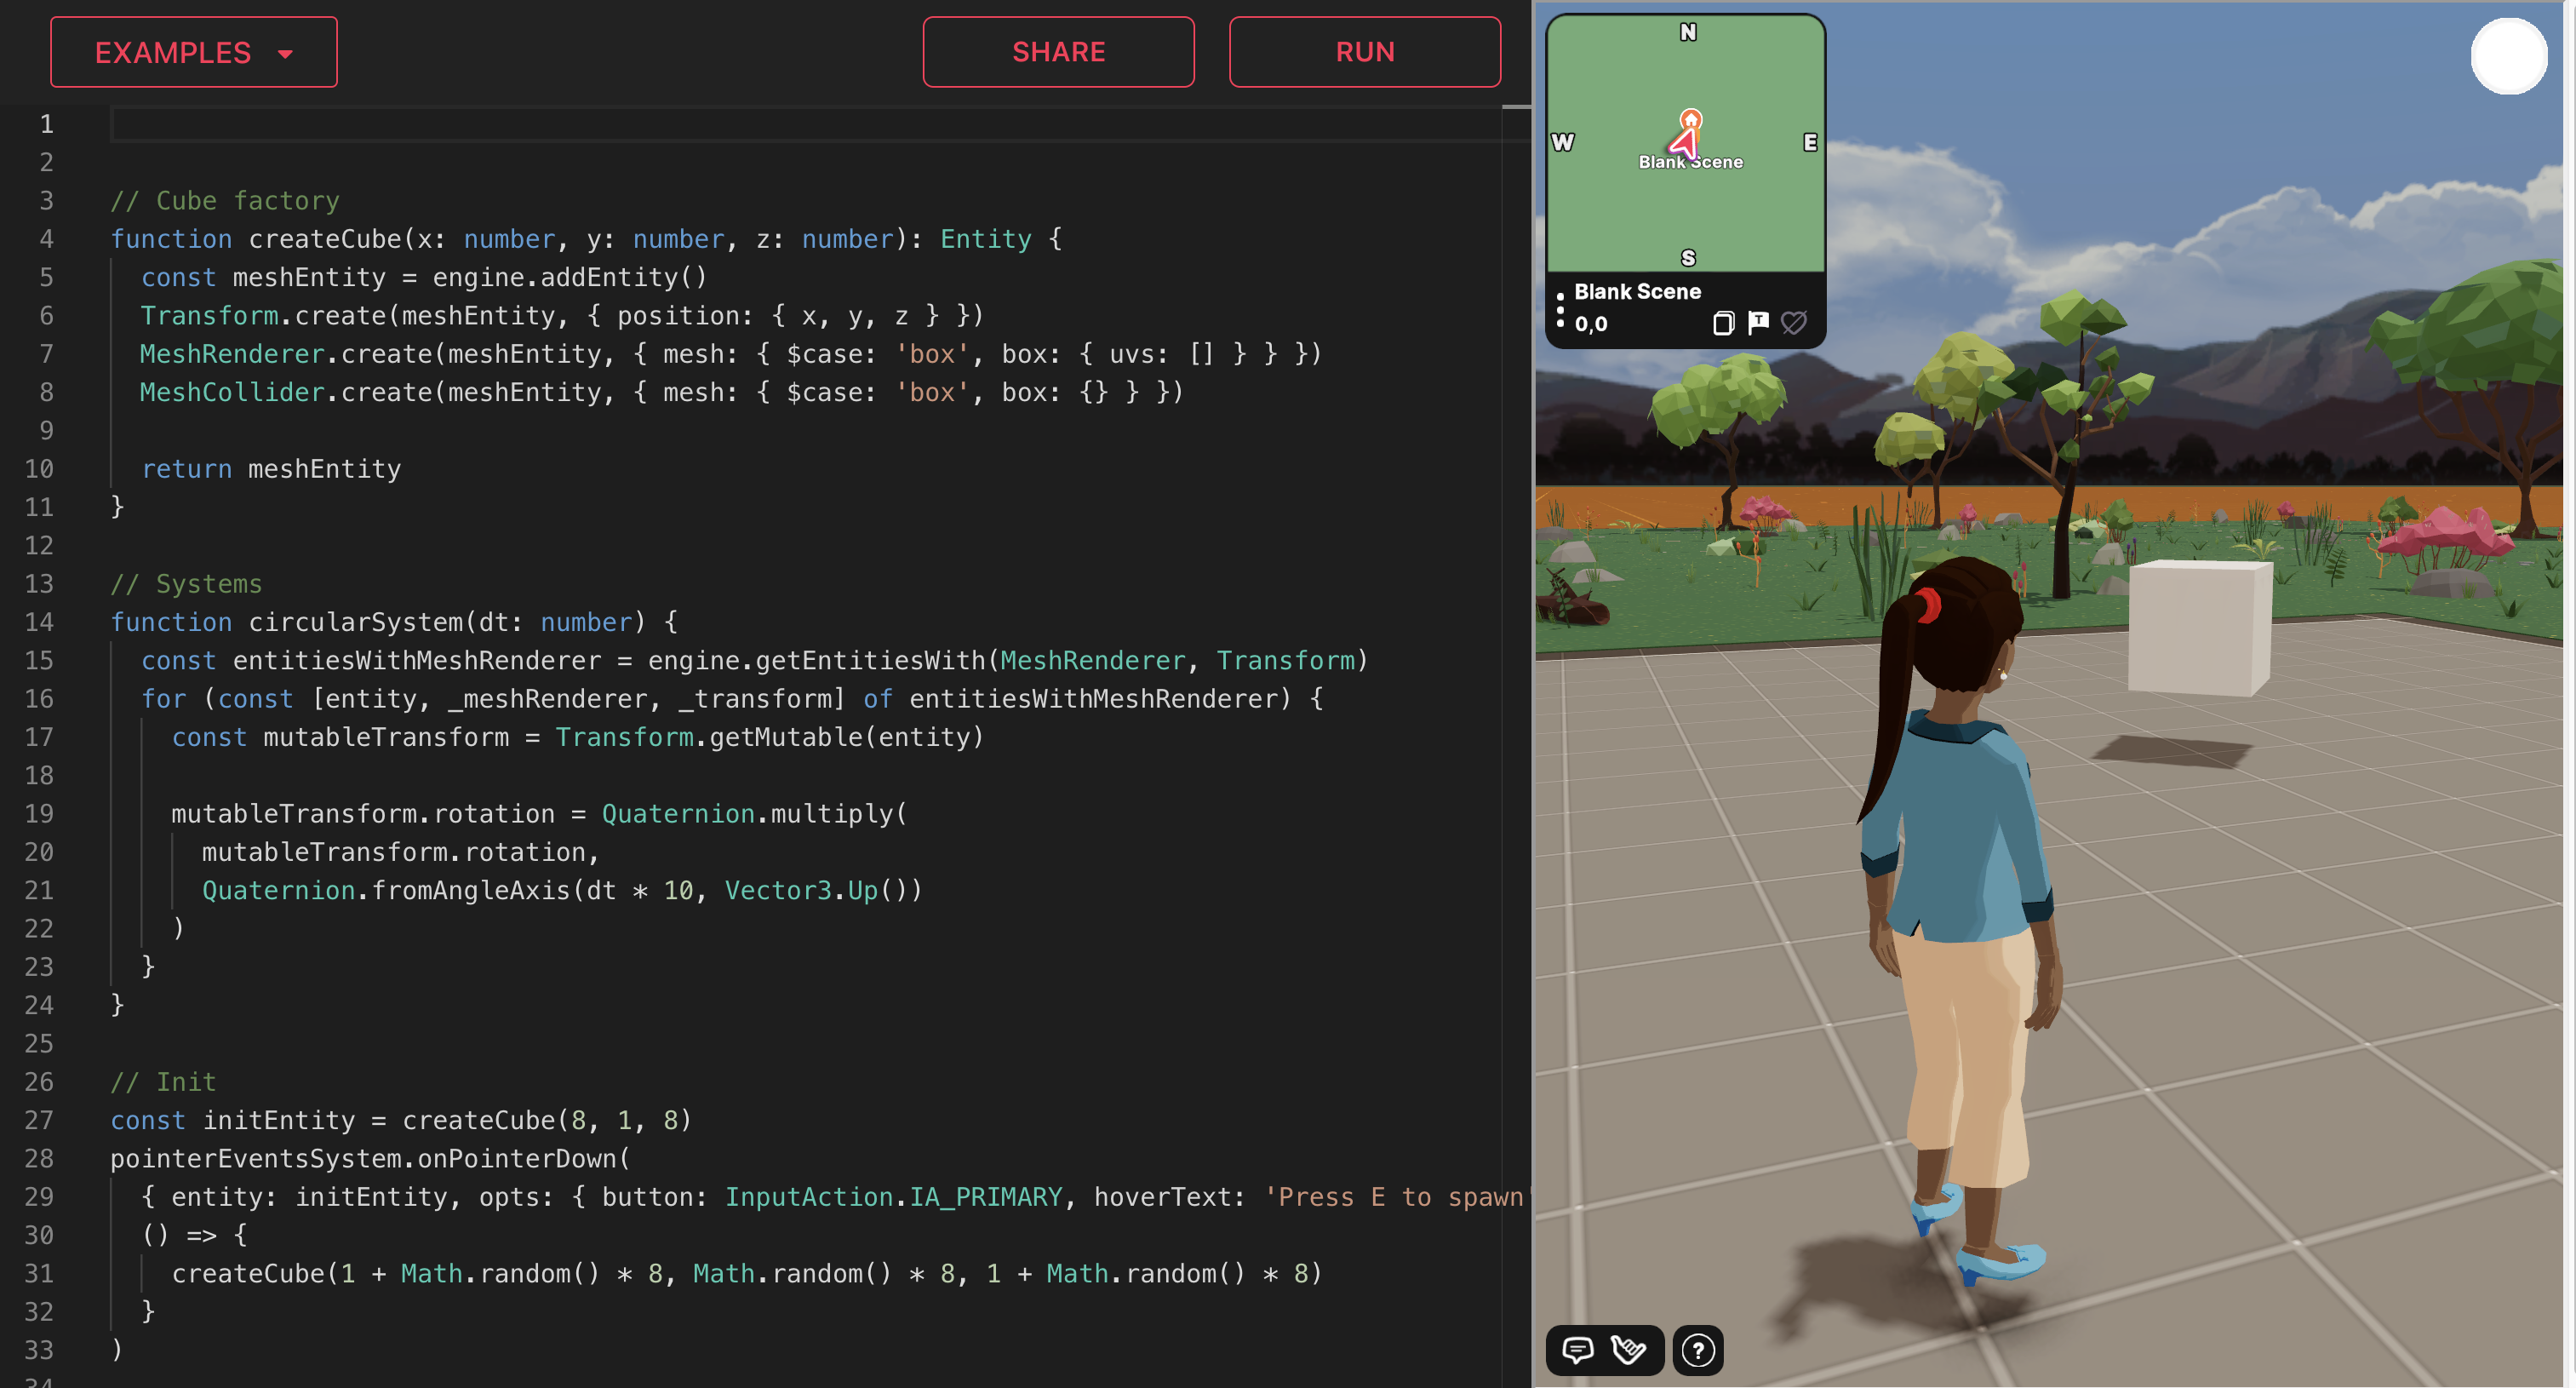Click the SHARE button
This screenshot has height=1388, width=2576.
1058,51
